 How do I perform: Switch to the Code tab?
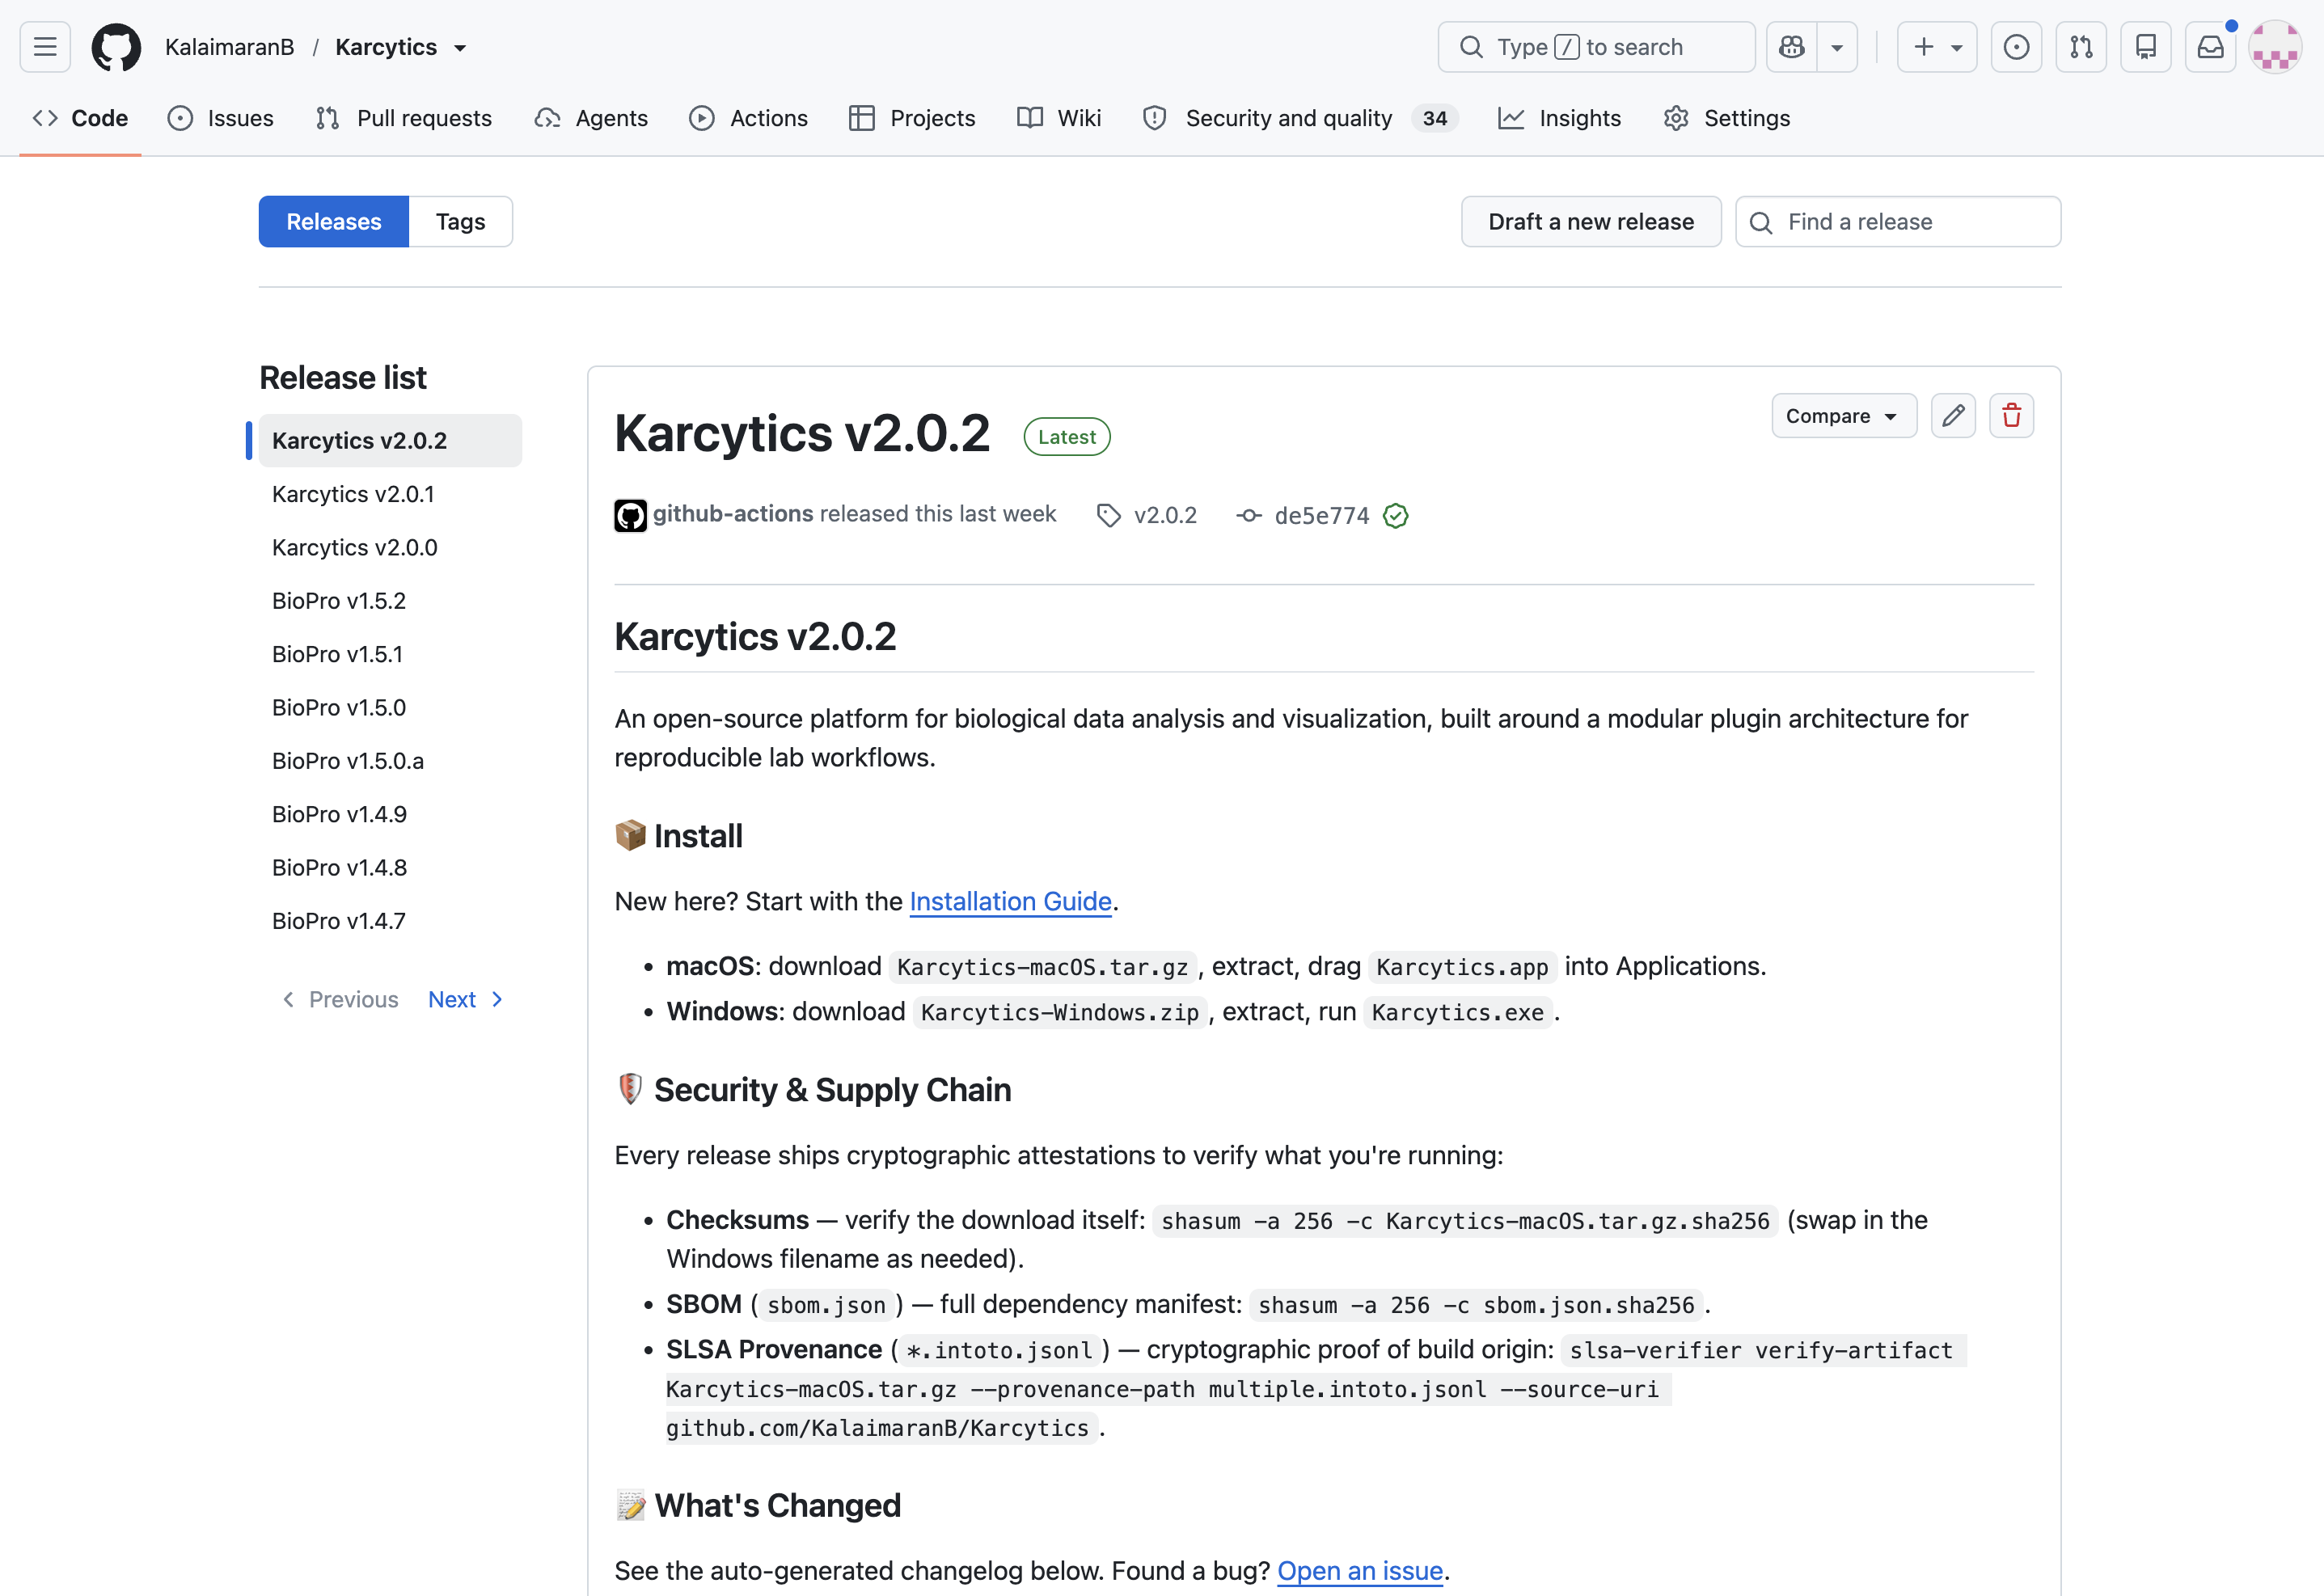pyautogui.click(x=81, y=118)
